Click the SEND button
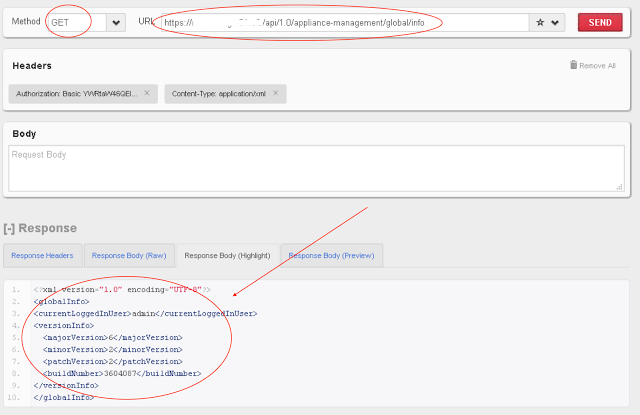 click(600, 22)
